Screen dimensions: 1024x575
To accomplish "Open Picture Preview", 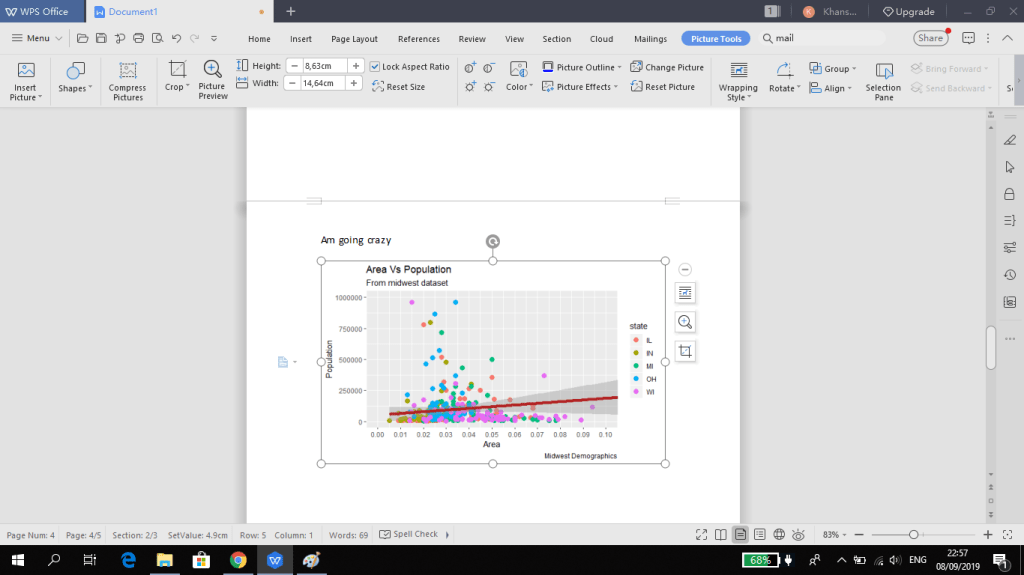I will tap(212, 72).
